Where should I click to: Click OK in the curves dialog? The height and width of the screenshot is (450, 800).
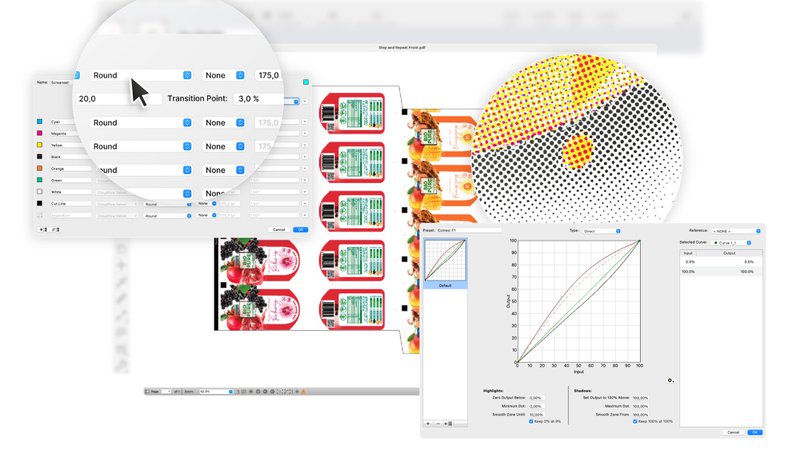click(755, 432)
